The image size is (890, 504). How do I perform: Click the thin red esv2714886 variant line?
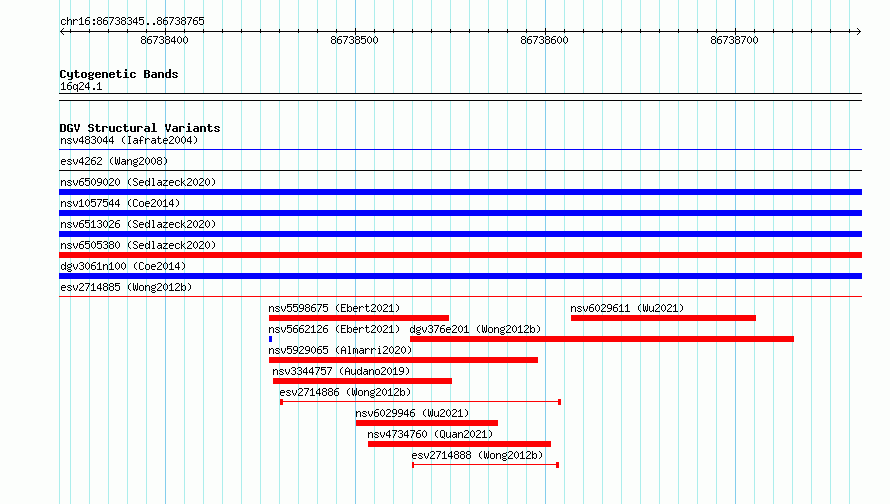421,402
